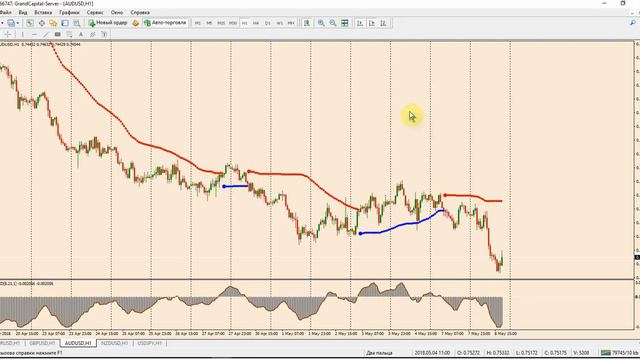Open the Data Window crosshair-target icon
640x360 pixels.
(41, 23)
